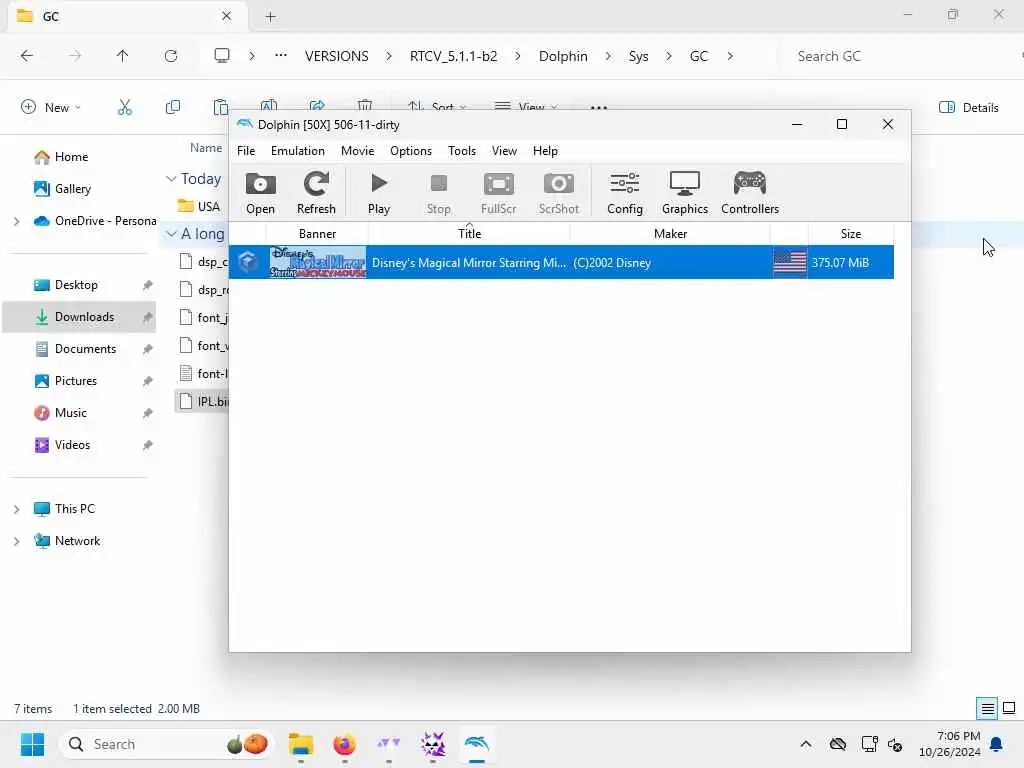1024x768 pixels.
Task: Select the GameCube platform icon in game row
Action: click(x=248, y=262)
